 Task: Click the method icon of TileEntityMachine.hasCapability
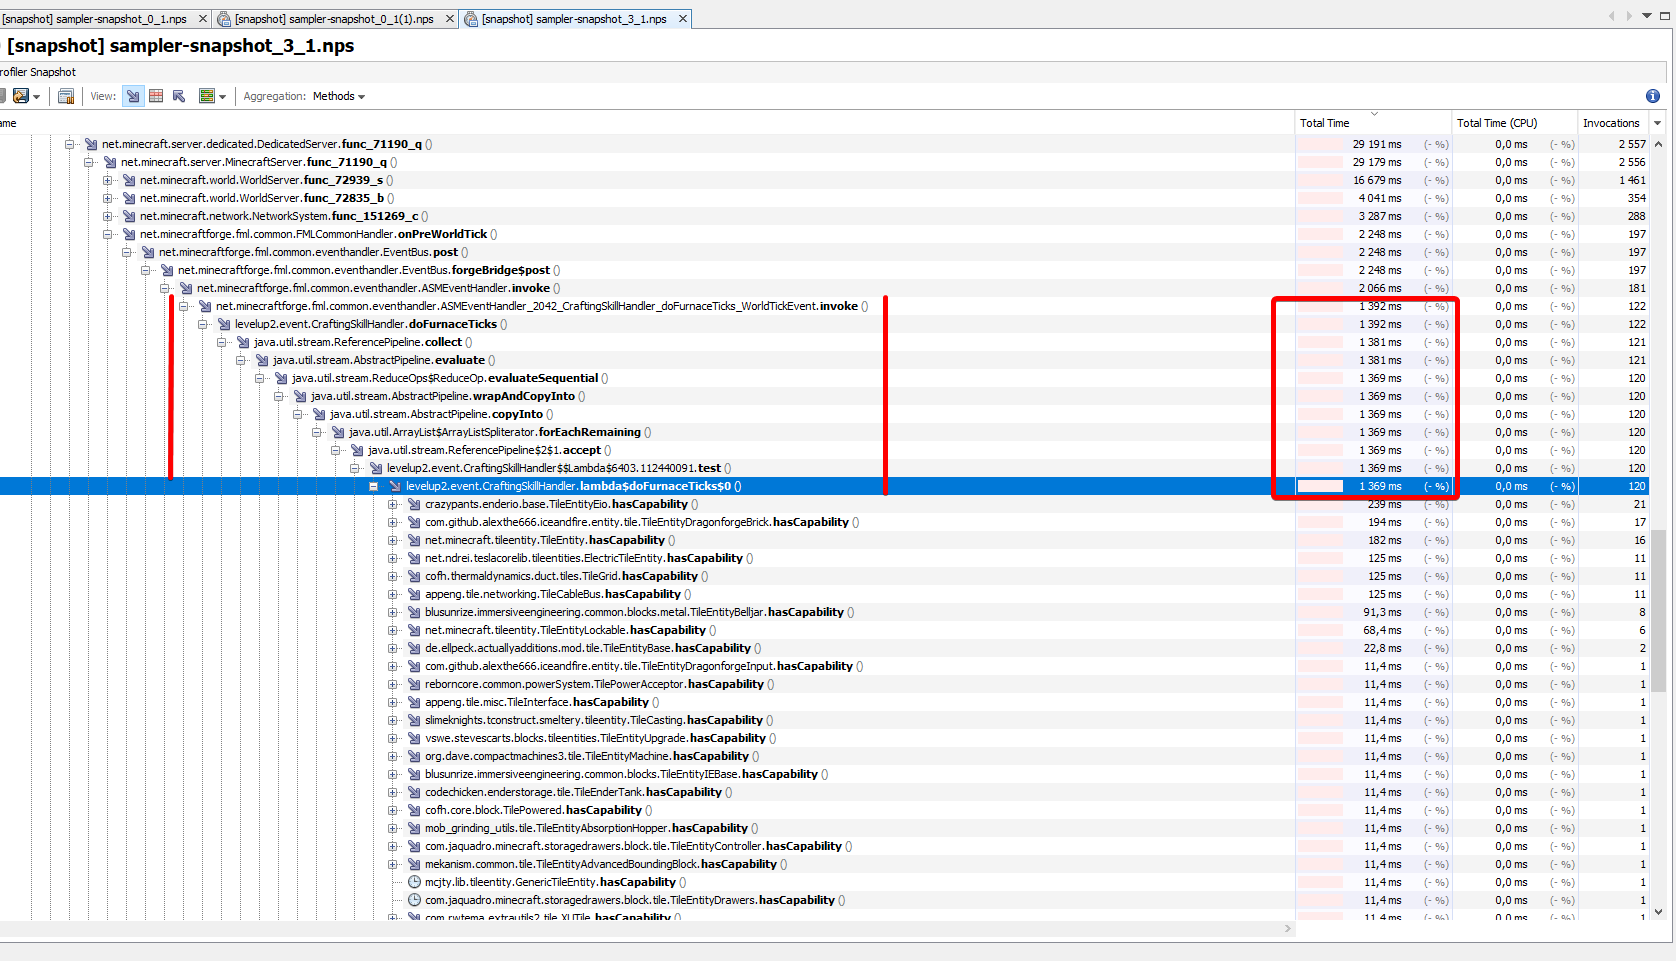414,756
